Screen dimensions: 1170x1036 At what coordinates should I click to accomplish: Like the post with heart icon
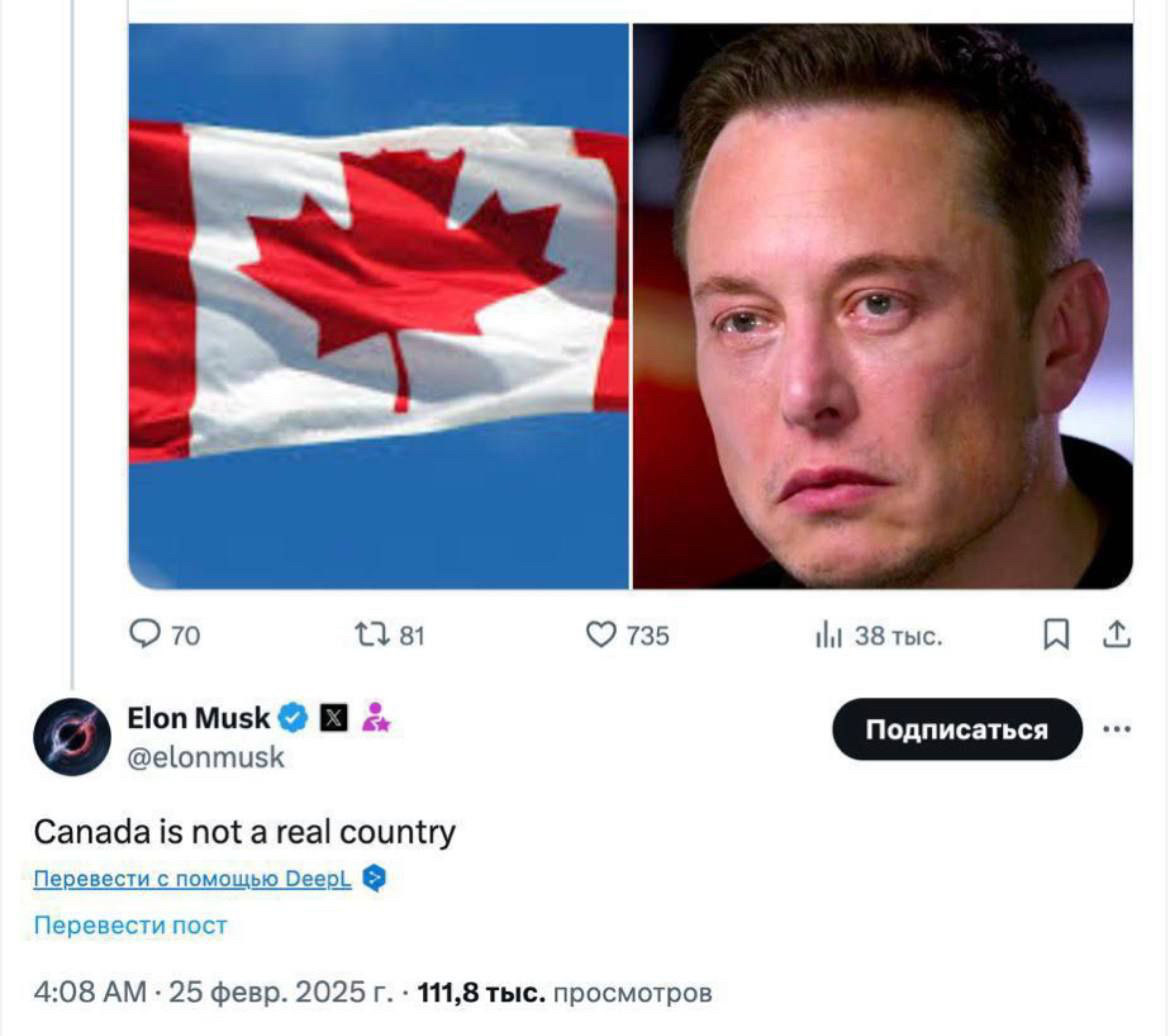(x=601, y=635)
